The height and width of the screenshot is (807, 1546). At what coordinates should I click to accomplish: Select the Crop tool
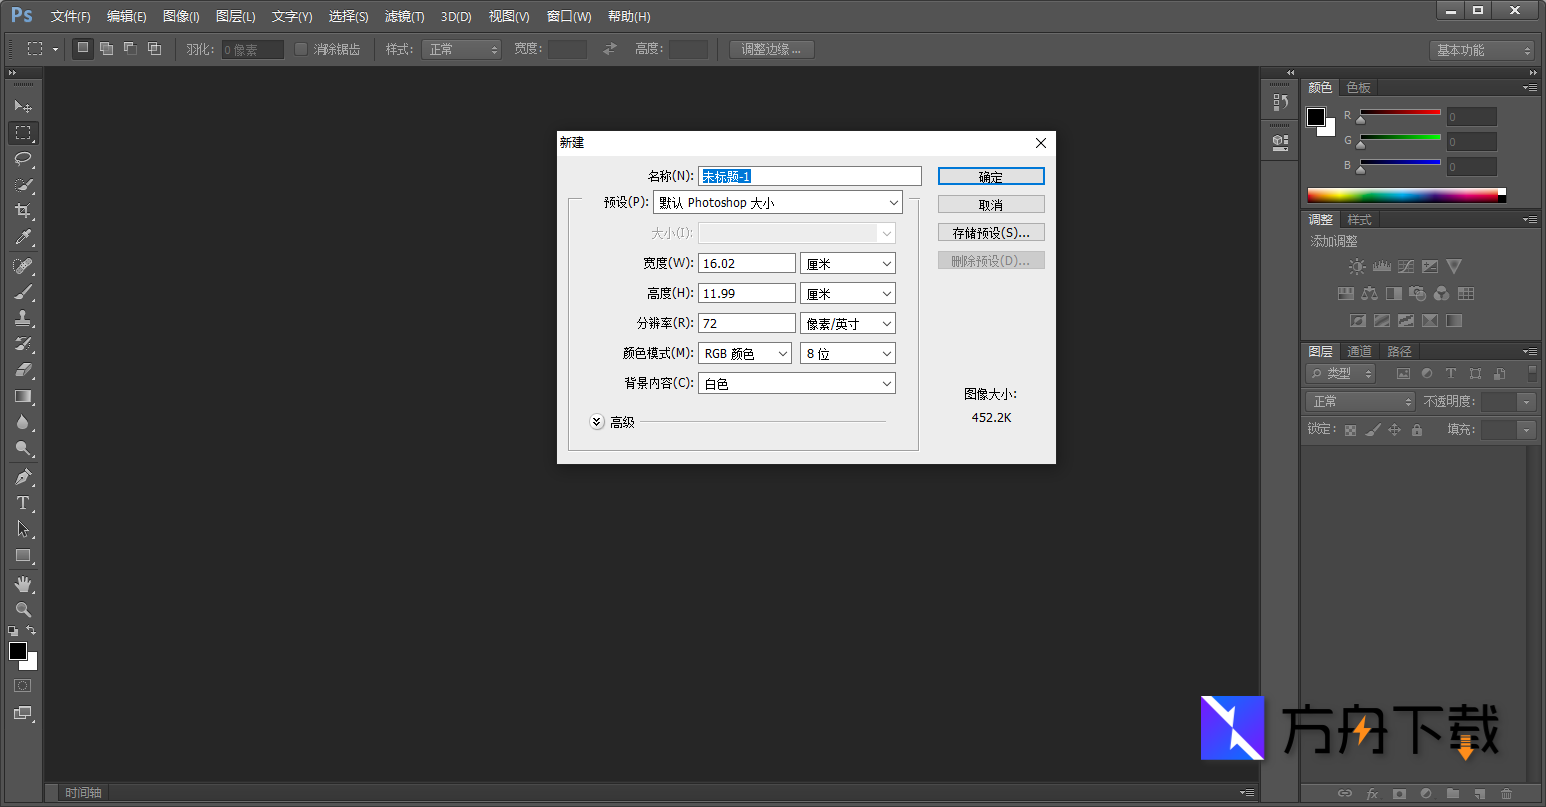[22, 211]
